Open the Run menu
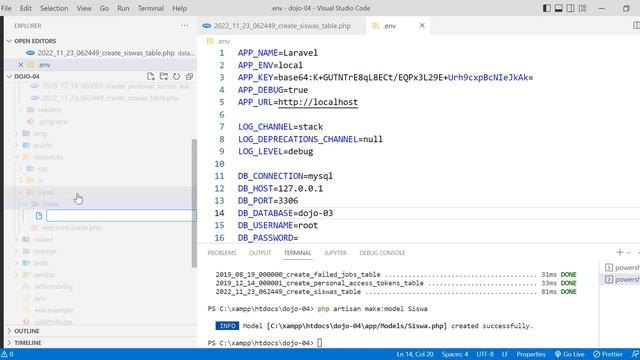The height and width of the screenshot is (360, 640). 123,8
